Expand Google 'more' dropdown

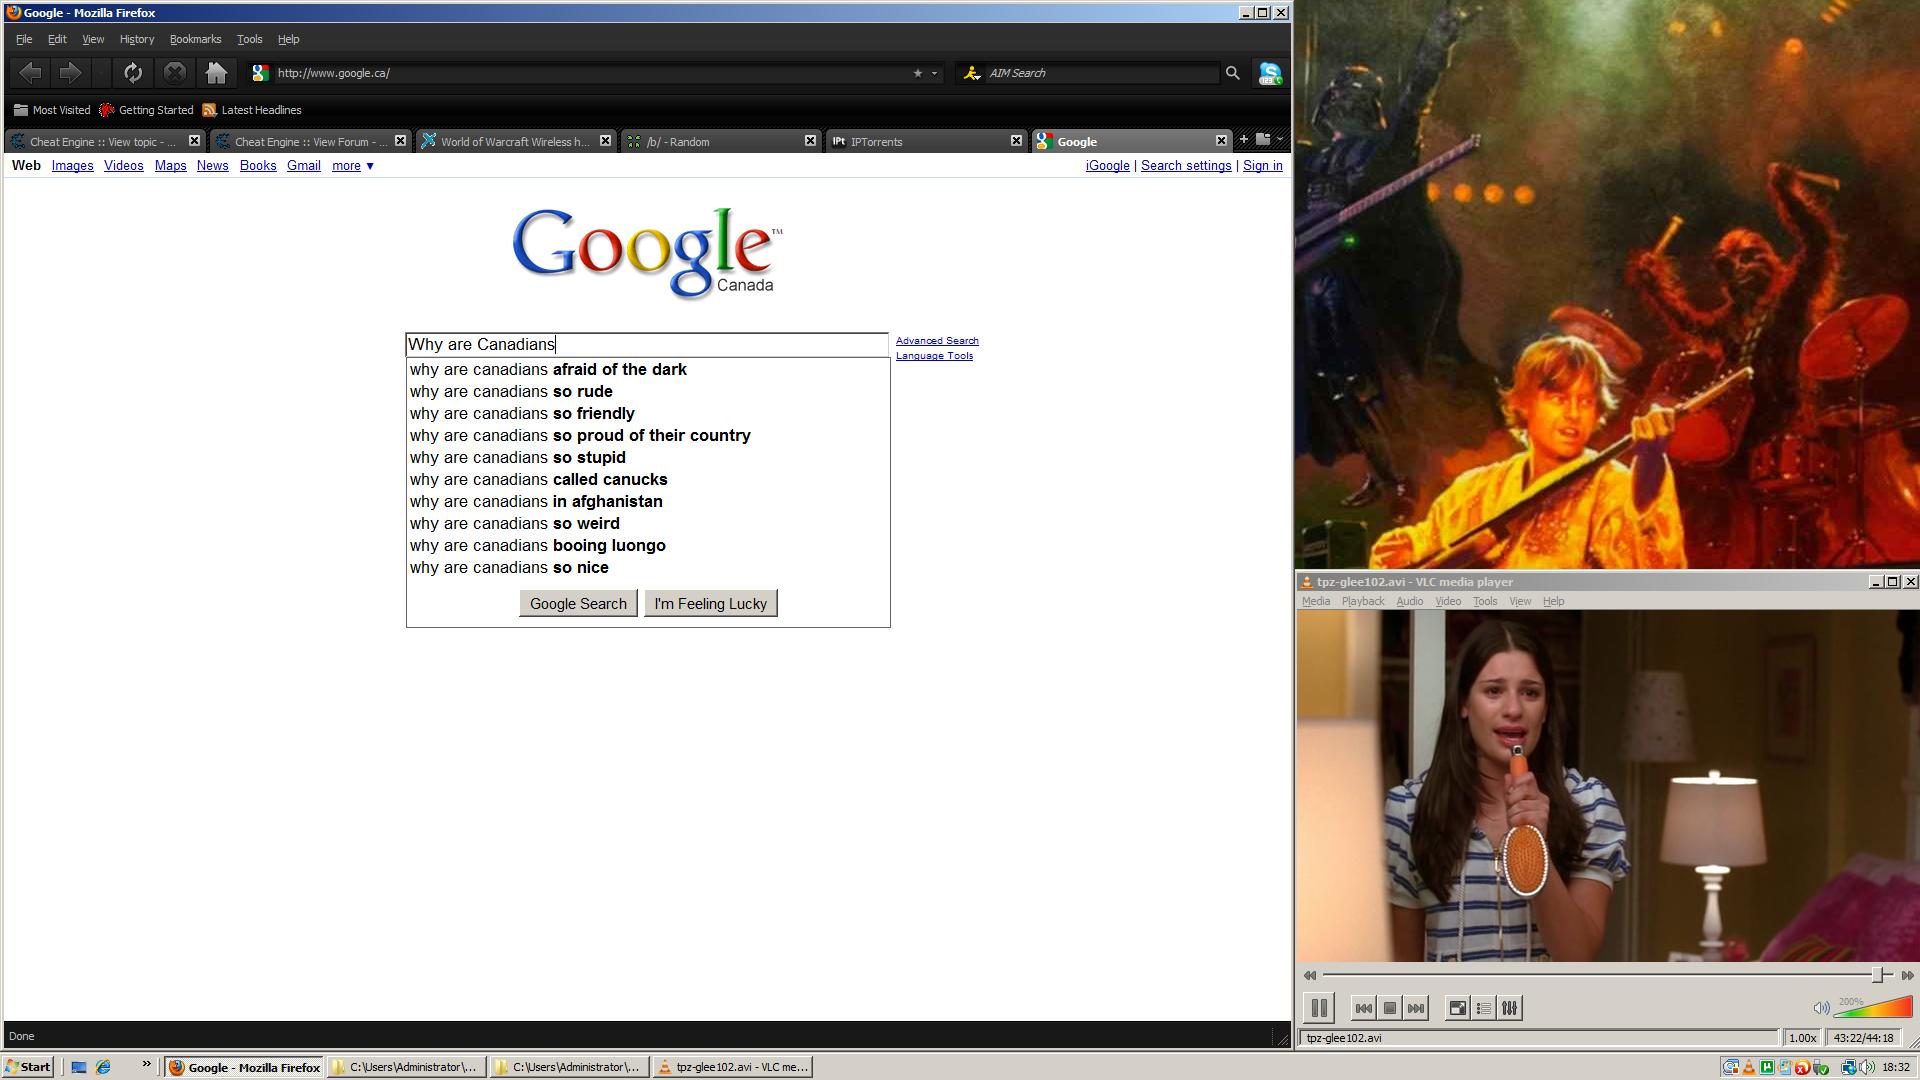353,166
